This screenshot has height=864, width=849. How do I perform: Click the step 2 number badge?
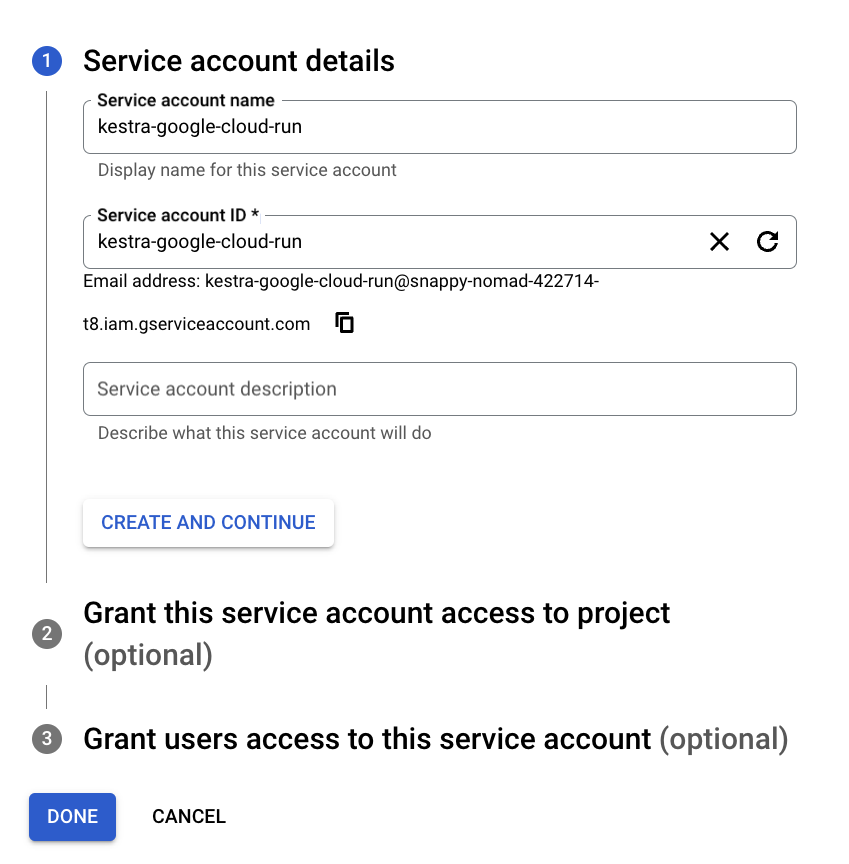(47, 634)
